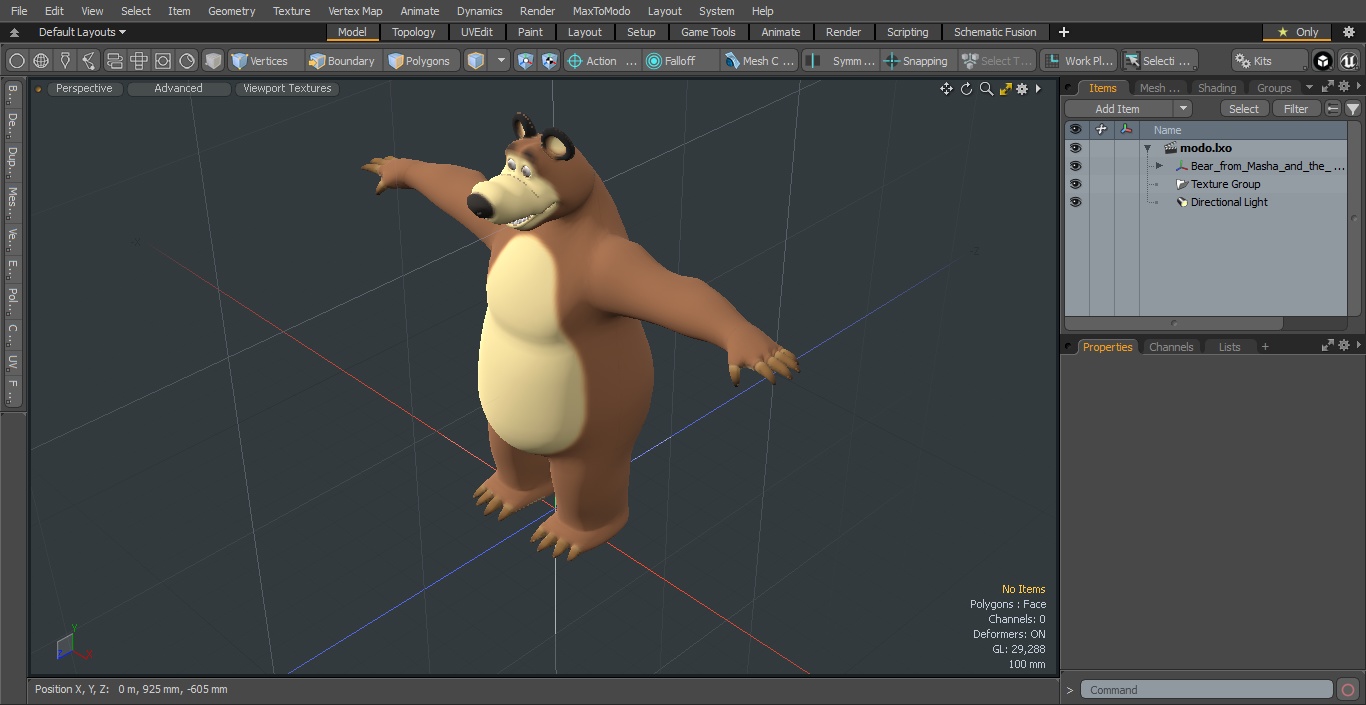Switch to the Topology layout tab
The height and width of the screenshot is (705, 1366).
point(414,32)
